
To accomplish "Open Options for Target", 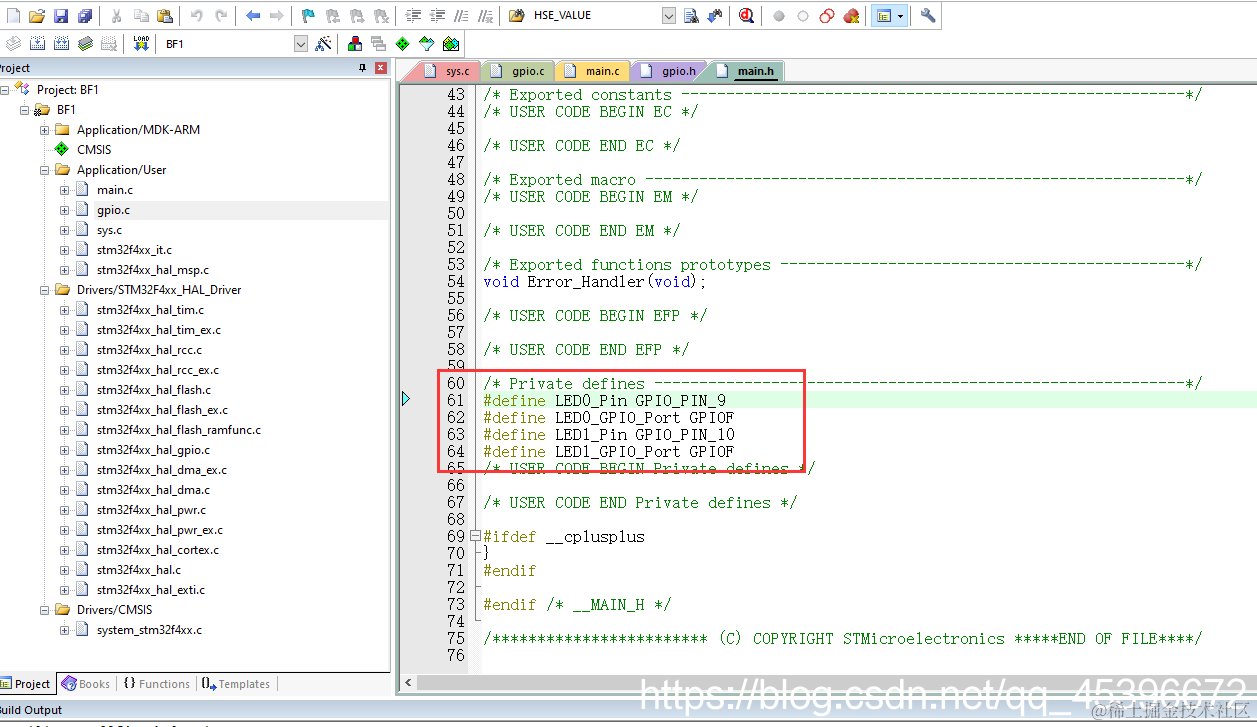I will pyautogui.click(x=323, y=44).
